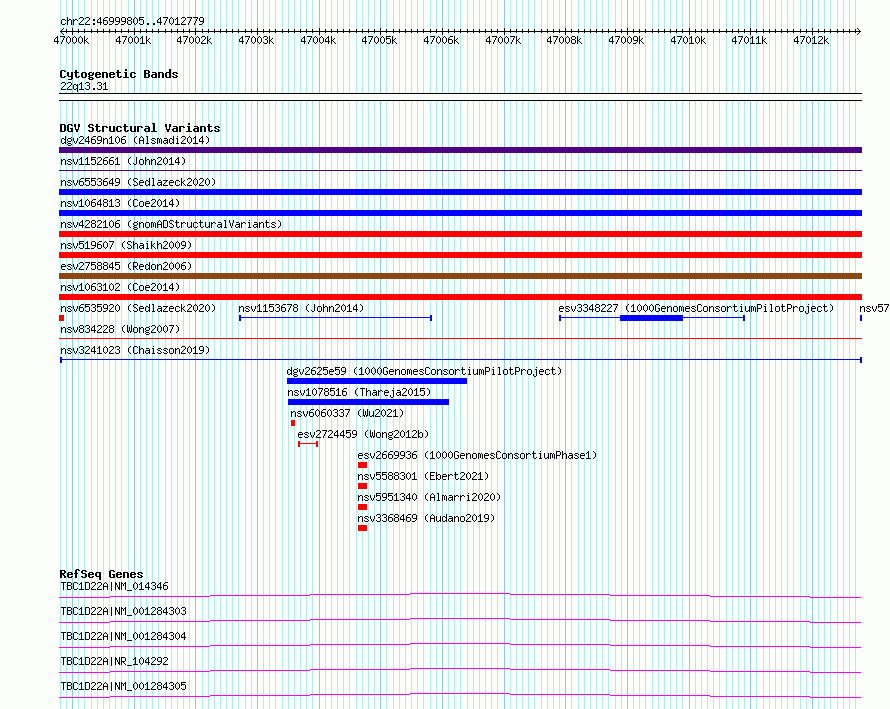This screenshot has width=890, height=709.
Task: Click the 47009k ruler tick label
Action: 626,40
